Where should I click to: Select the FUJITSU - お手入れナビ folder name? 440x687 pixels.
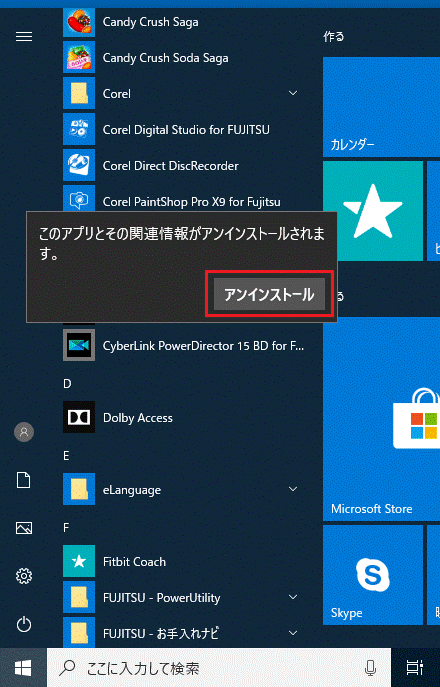(x=161, y=633)
